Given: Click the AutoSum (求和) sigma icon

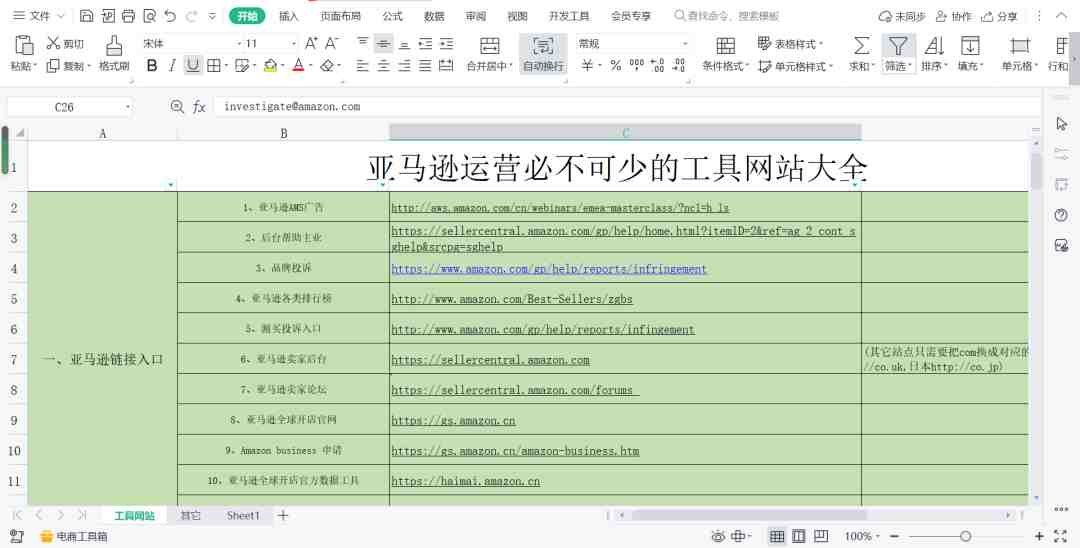Looking at the screenshot, I should point(861,45).
